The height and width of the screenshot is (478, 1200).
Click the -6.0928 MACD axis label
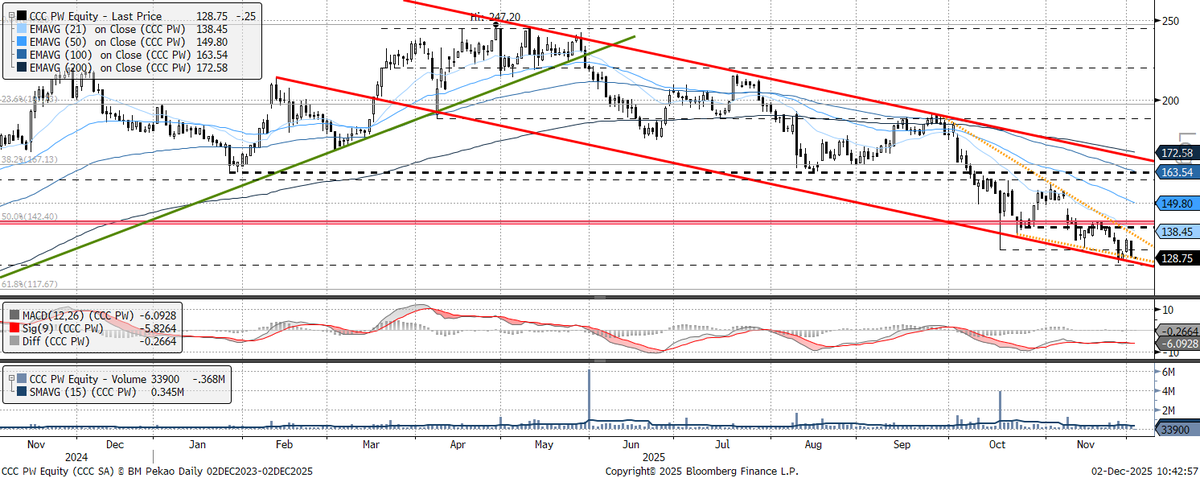tap(1176, 344)
